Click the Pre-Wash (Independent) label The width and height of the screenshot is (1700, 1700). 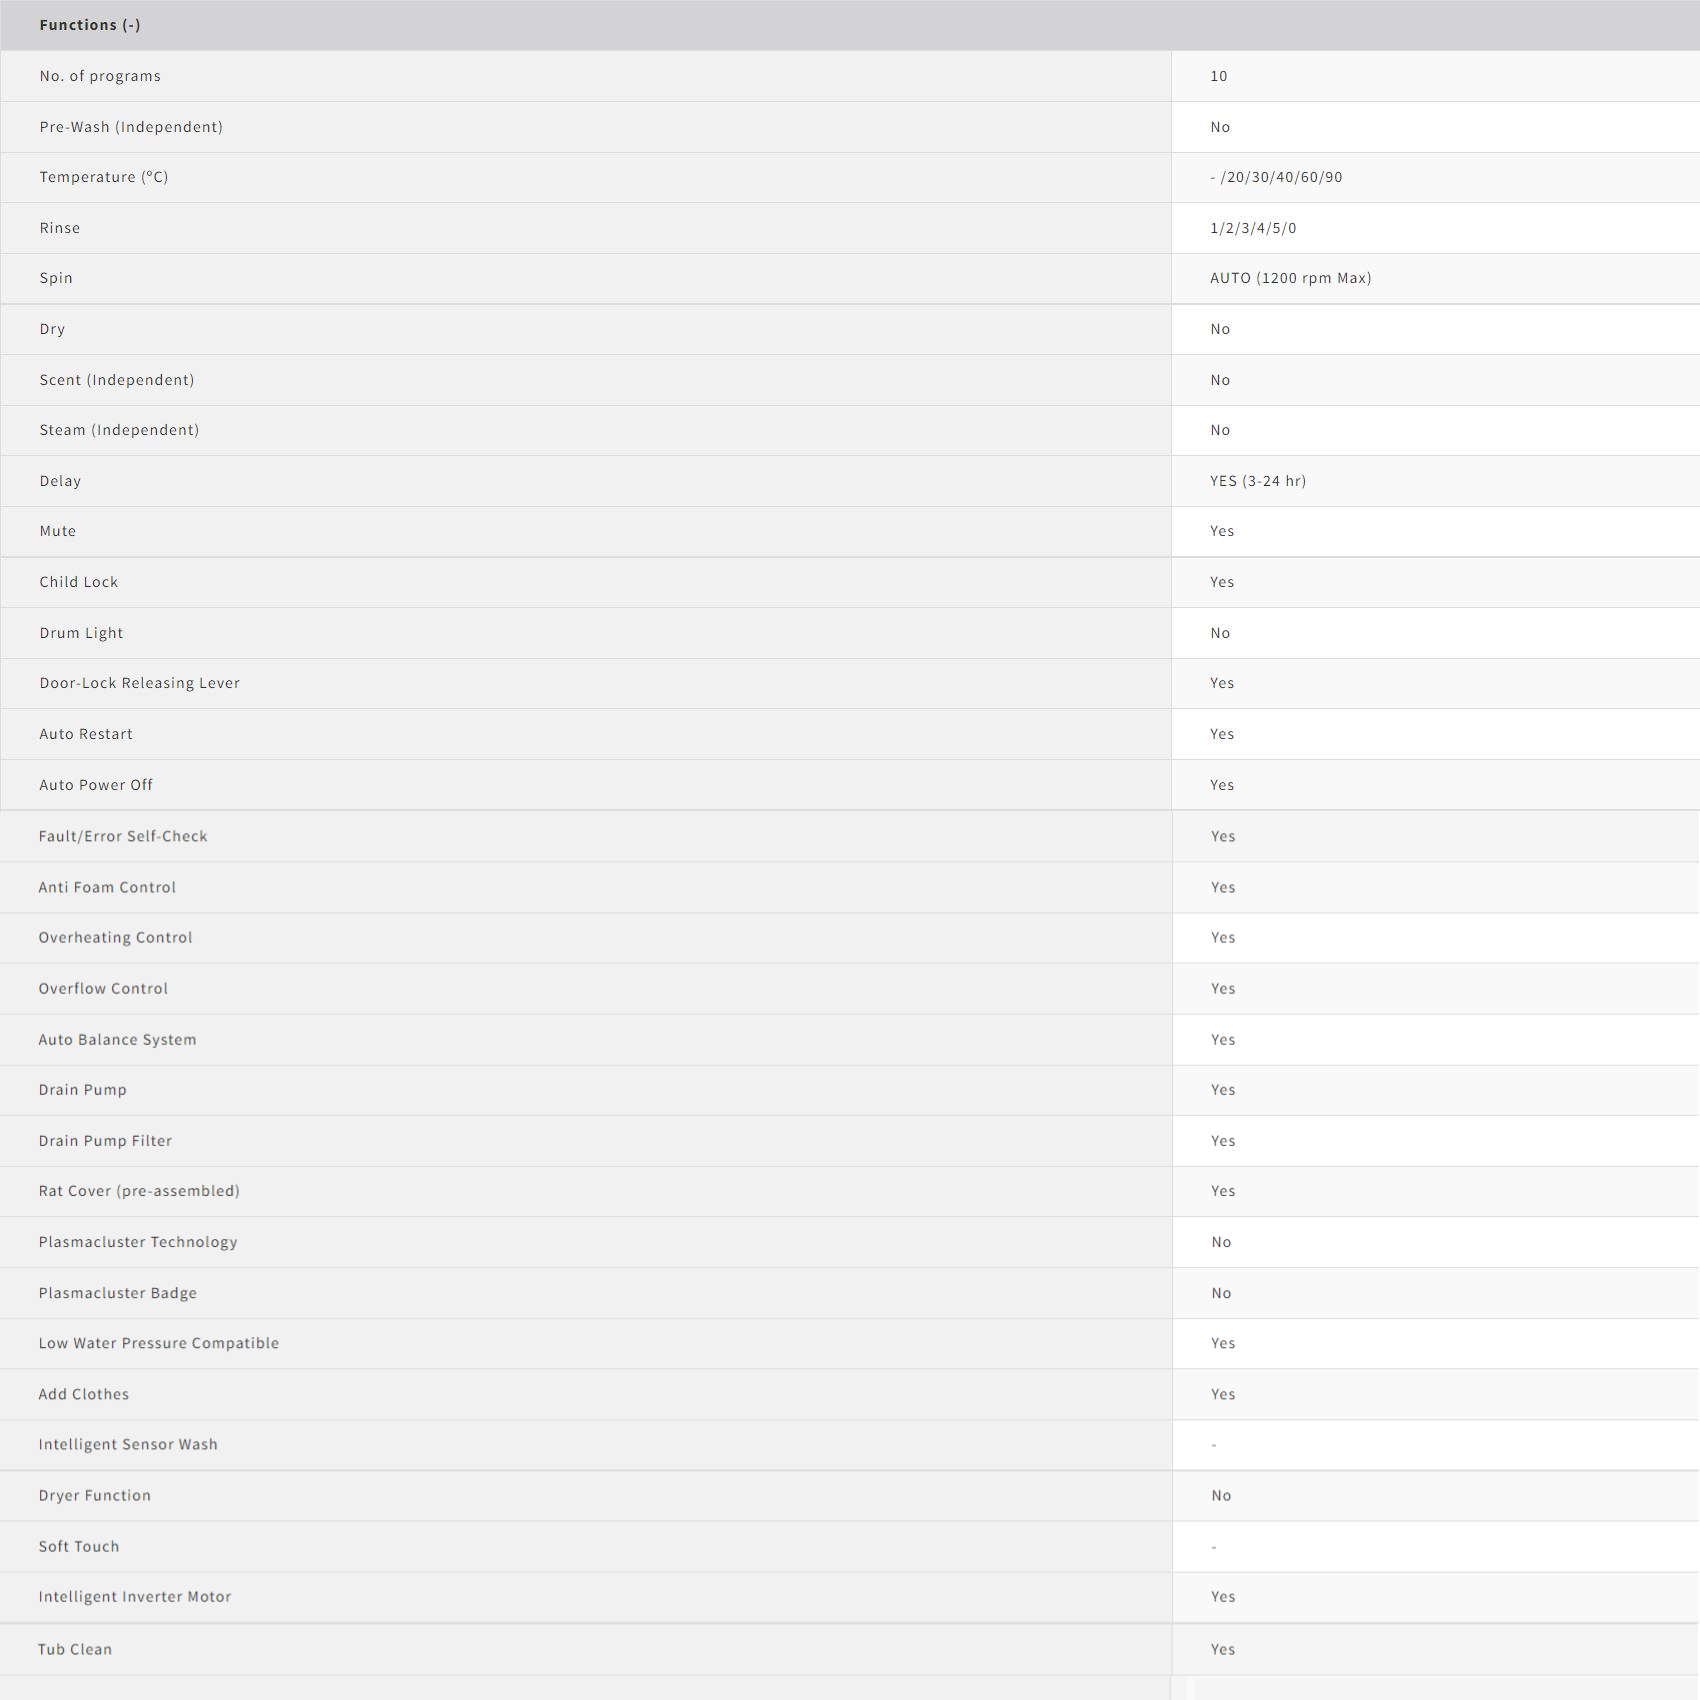click(x=131, y=127)
